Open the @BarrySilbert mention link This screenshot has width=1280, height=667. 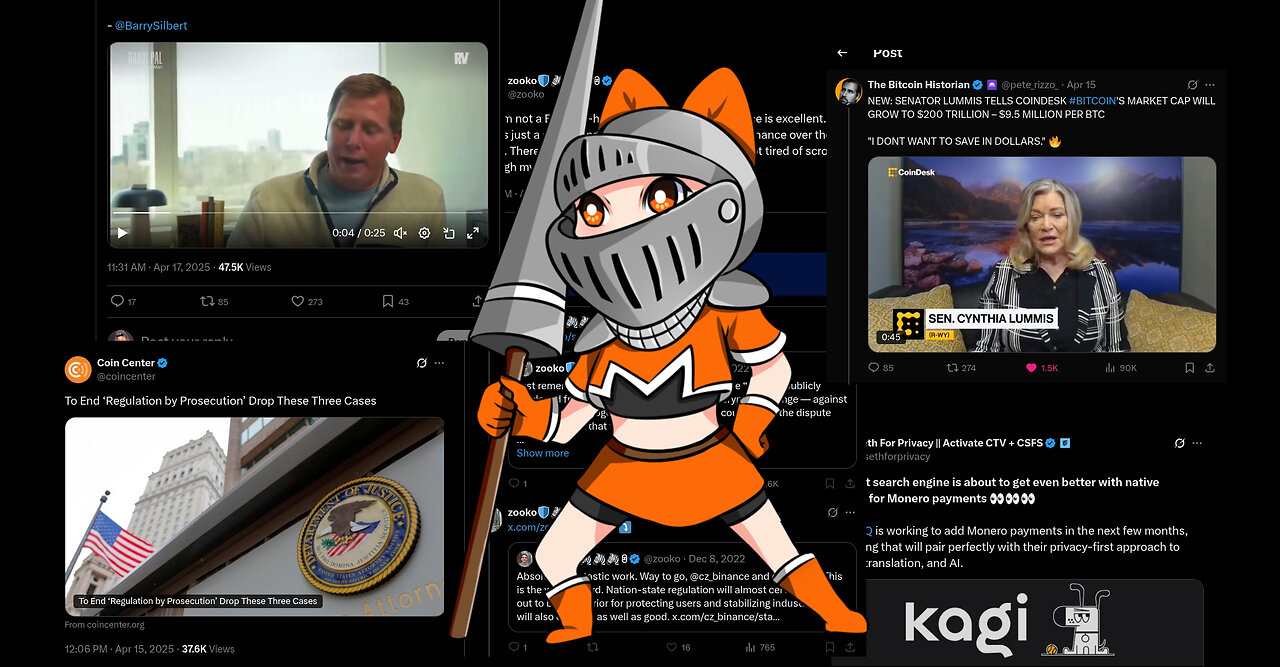[x=151, y=26]
